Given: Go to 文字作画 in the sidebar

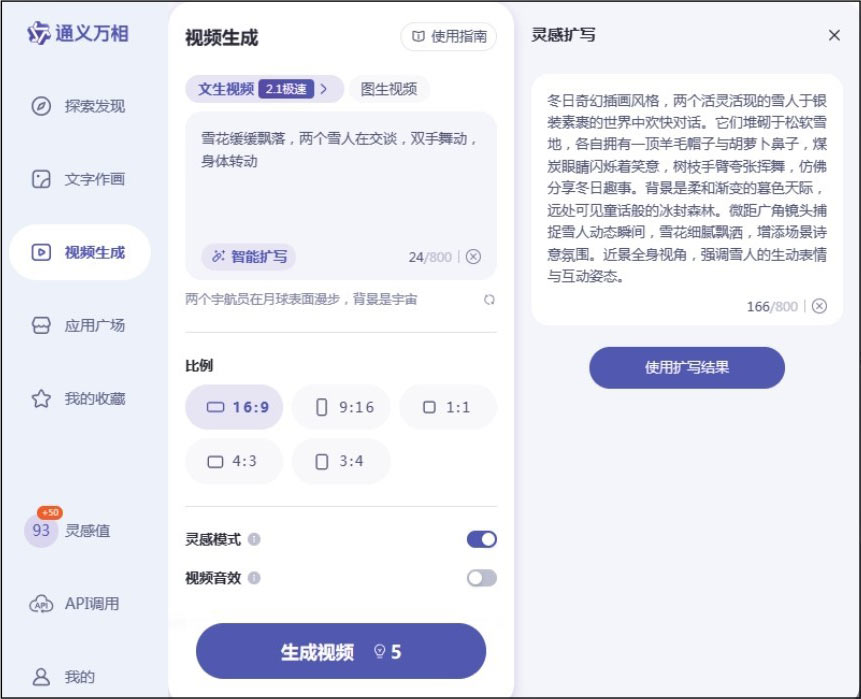Looking at the screenshot, I should (80, 180).
